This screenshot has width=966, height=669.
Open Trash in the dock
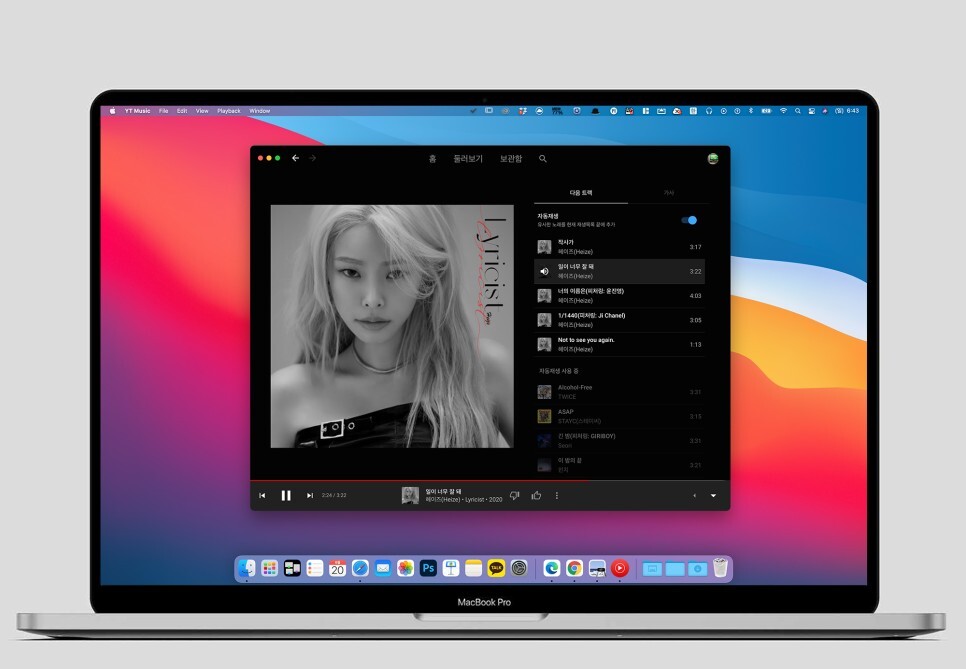[x=720, y=568]
